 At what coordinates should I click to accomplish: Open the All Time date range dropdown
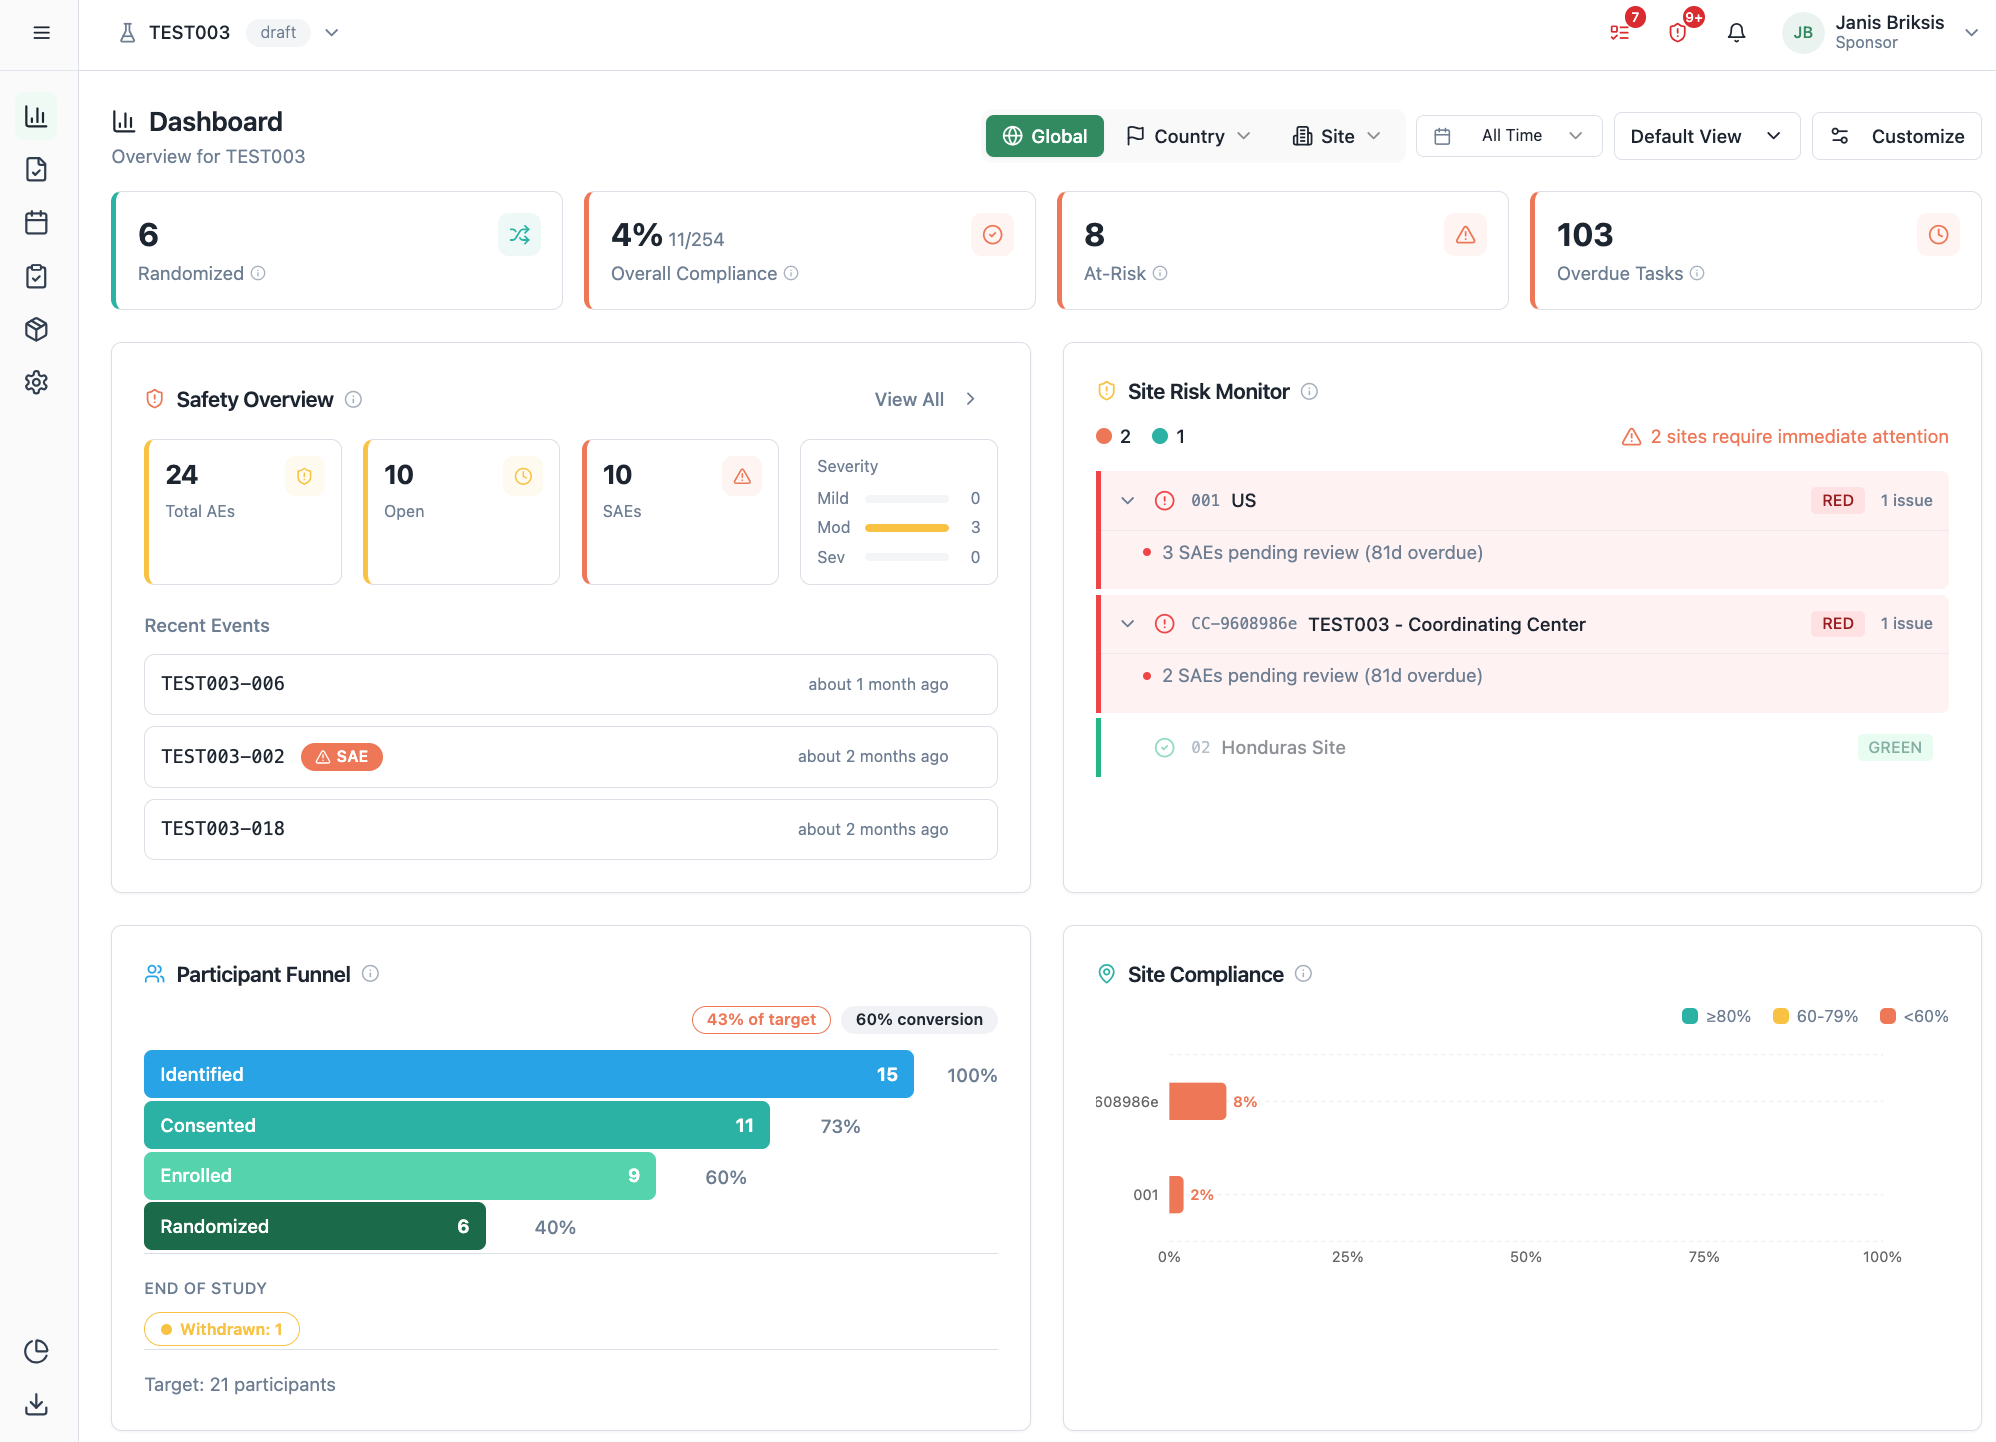click(x=1509, y=136)
